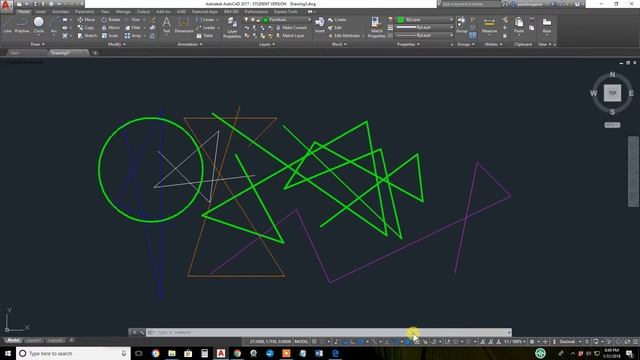Open the Decimal units dropdown in status bar
640x360 pixels.
pos(570,342)
